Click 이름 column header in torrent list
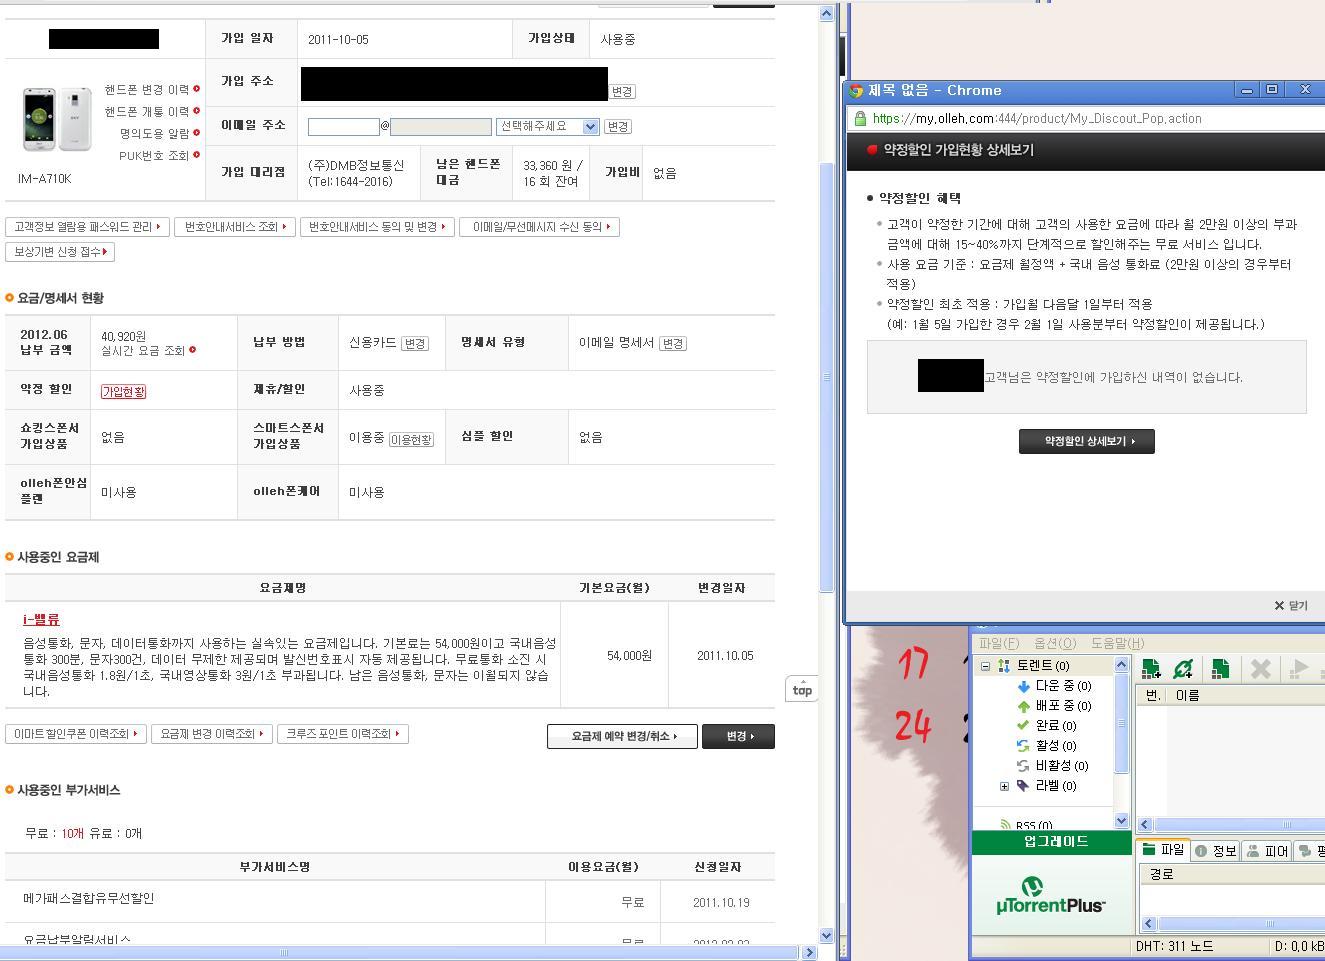 [1248, 695]
